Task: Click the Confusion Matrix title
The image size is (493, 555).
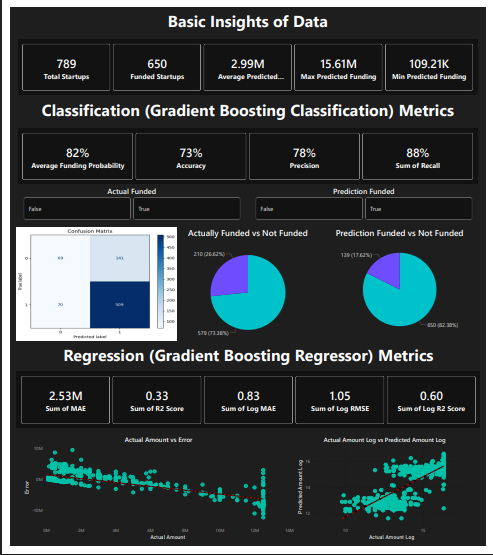Action: (90, 231)
